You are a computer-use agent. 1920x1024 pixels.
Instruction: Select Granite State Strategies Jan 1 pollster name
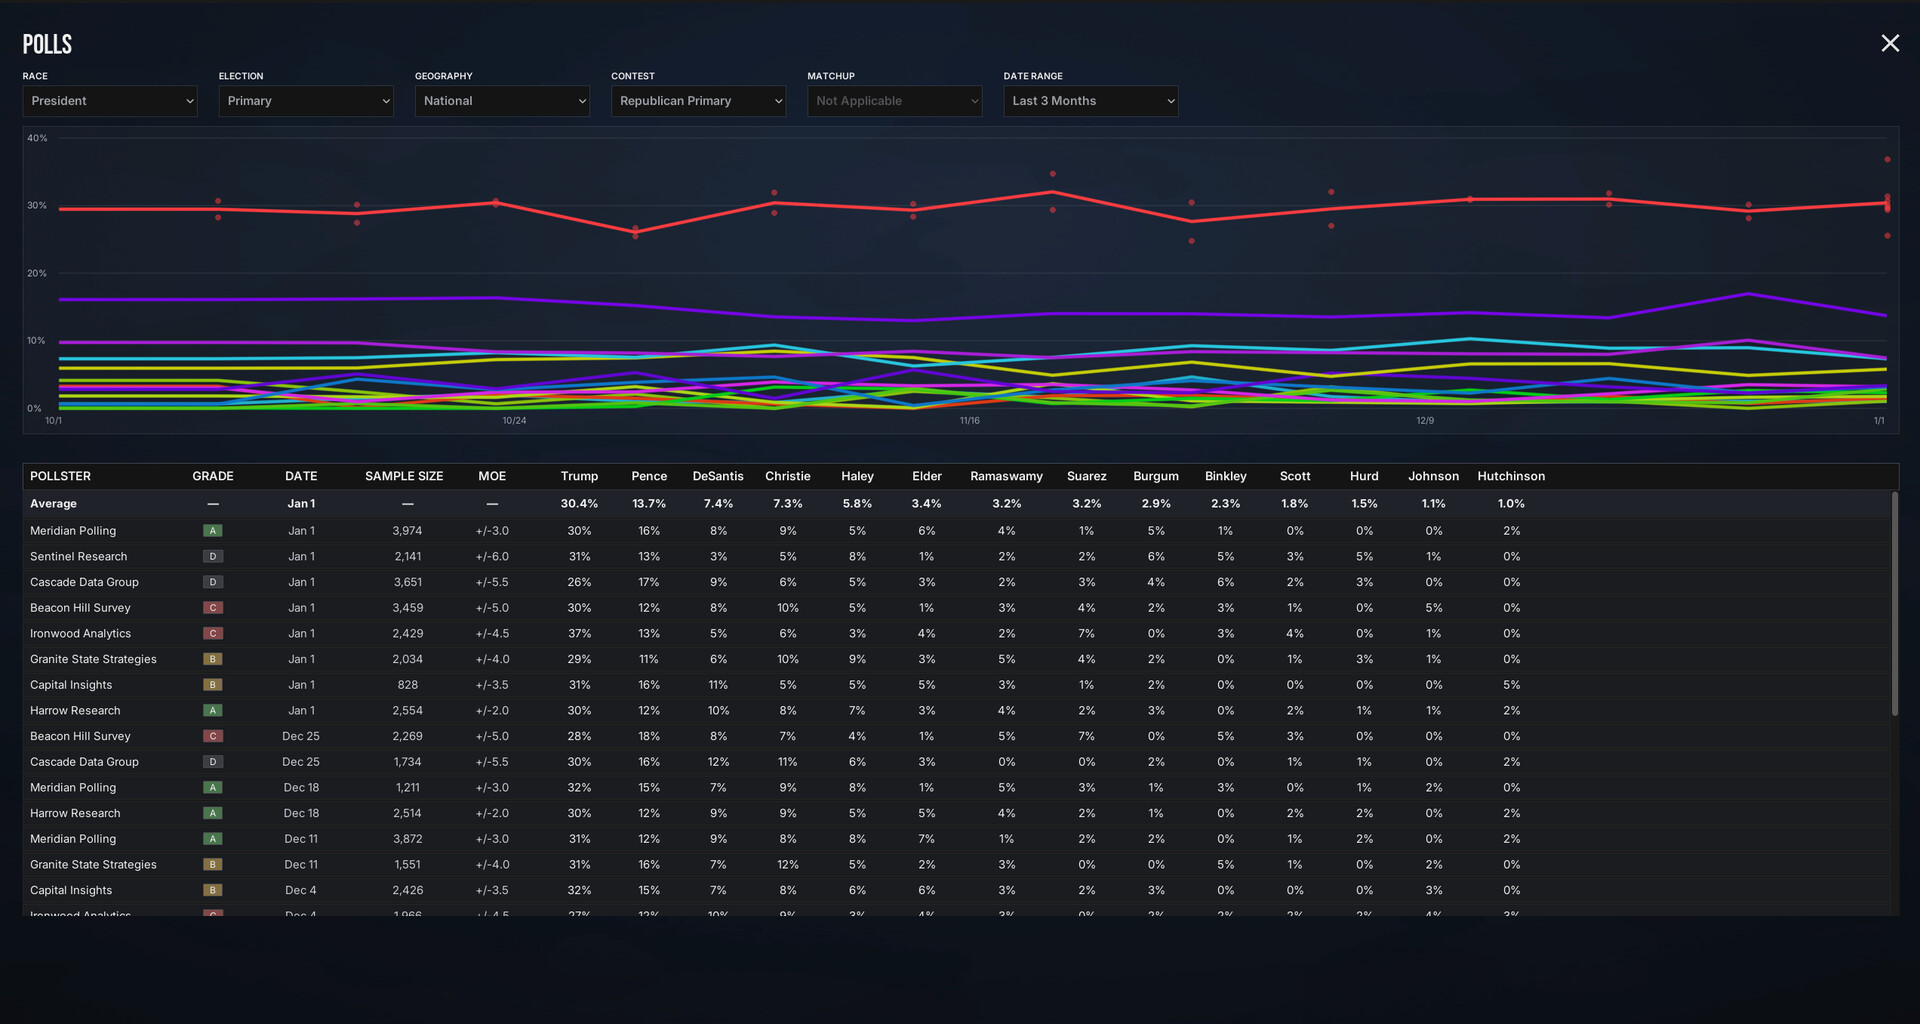(x=93, y=660)
